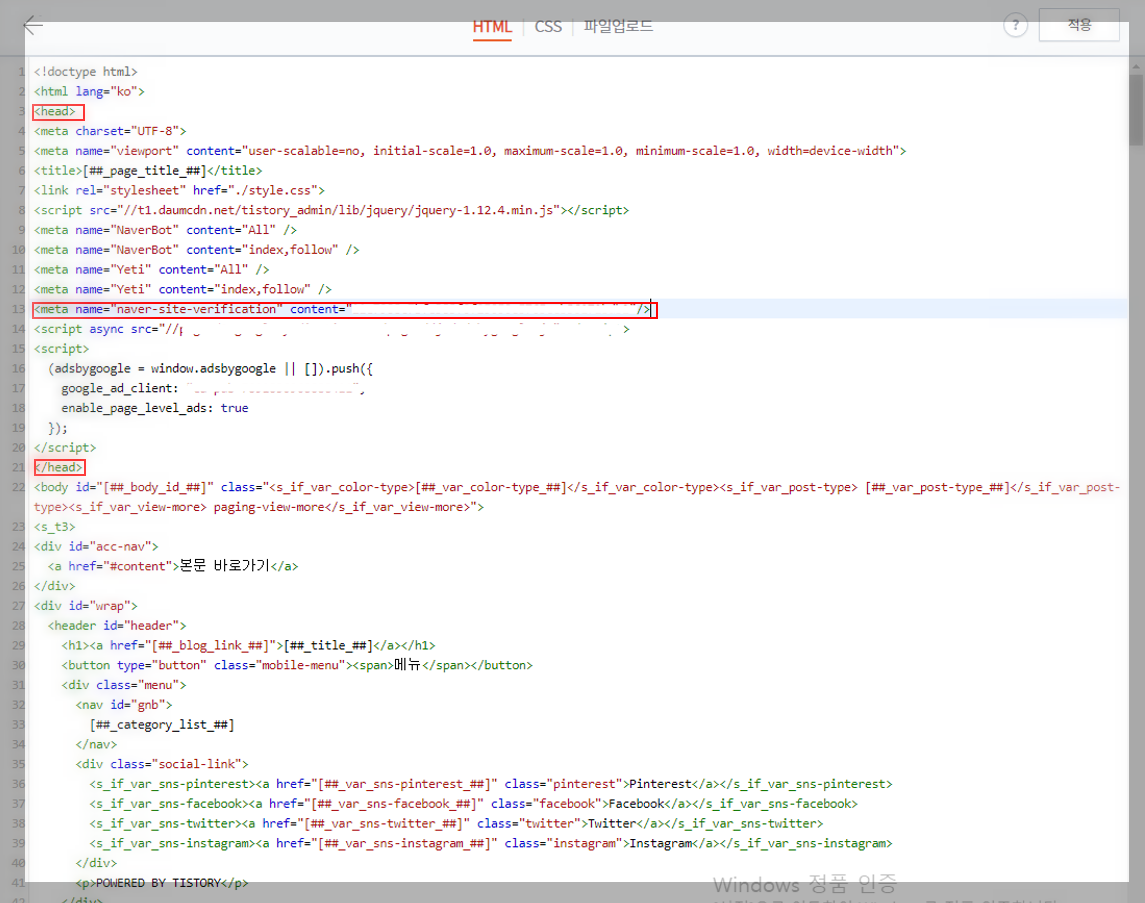Click the closing </head> tag
Screen dimensions: 1145x903
[59, 467]
